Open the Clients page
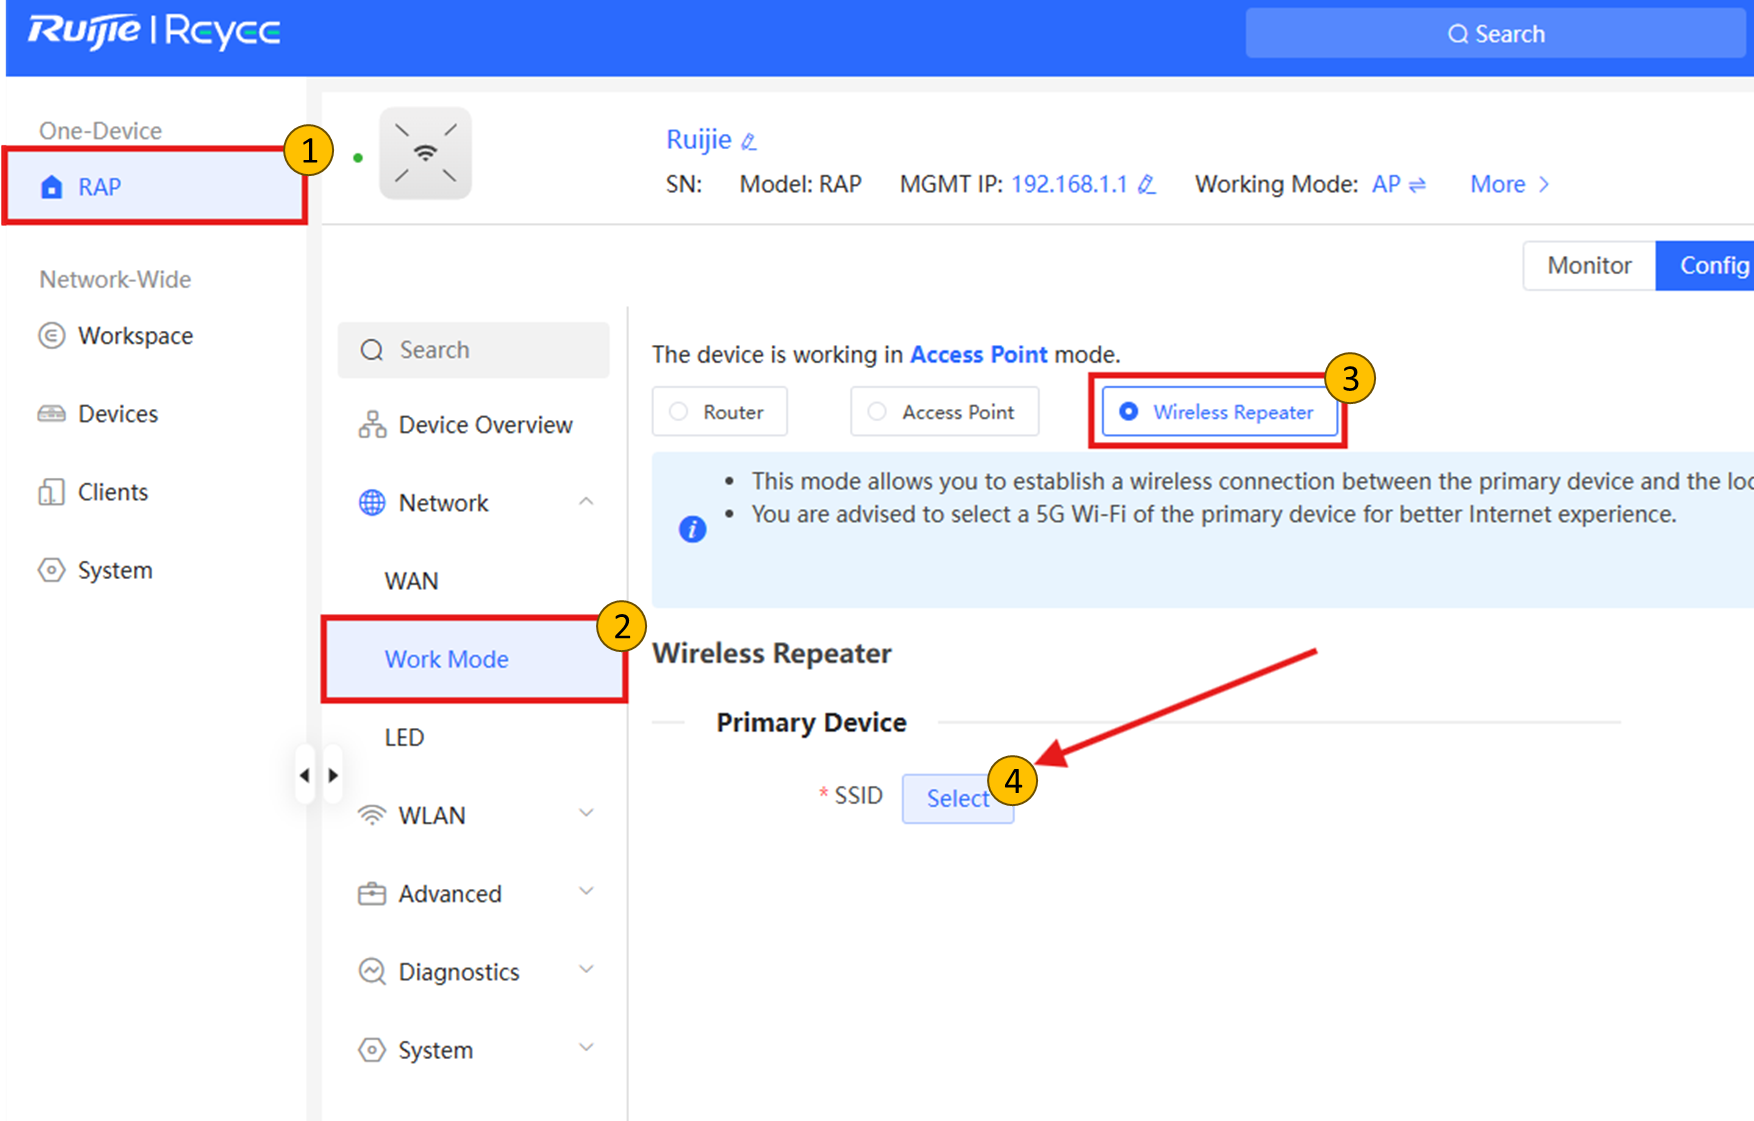The width and height of the screenshot is (1754, 1121). 113,492
